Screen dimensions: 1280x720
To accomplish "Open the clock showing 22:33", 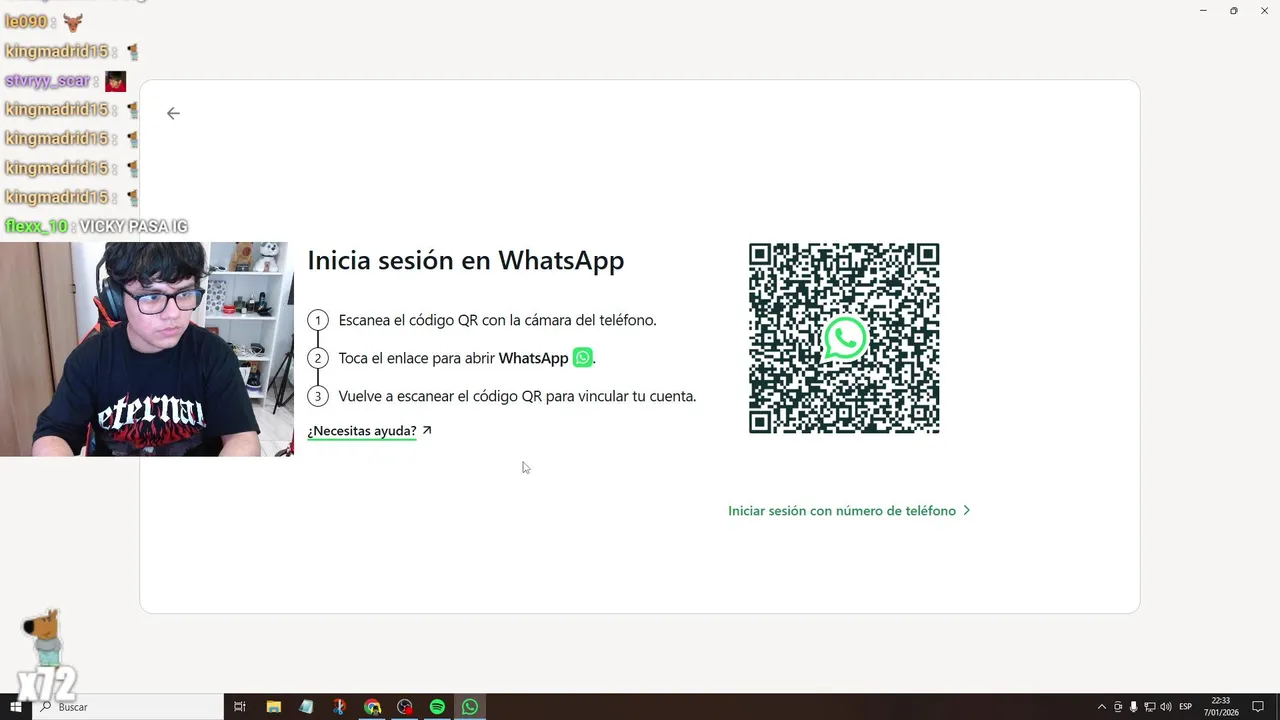I will point(1221,707).
